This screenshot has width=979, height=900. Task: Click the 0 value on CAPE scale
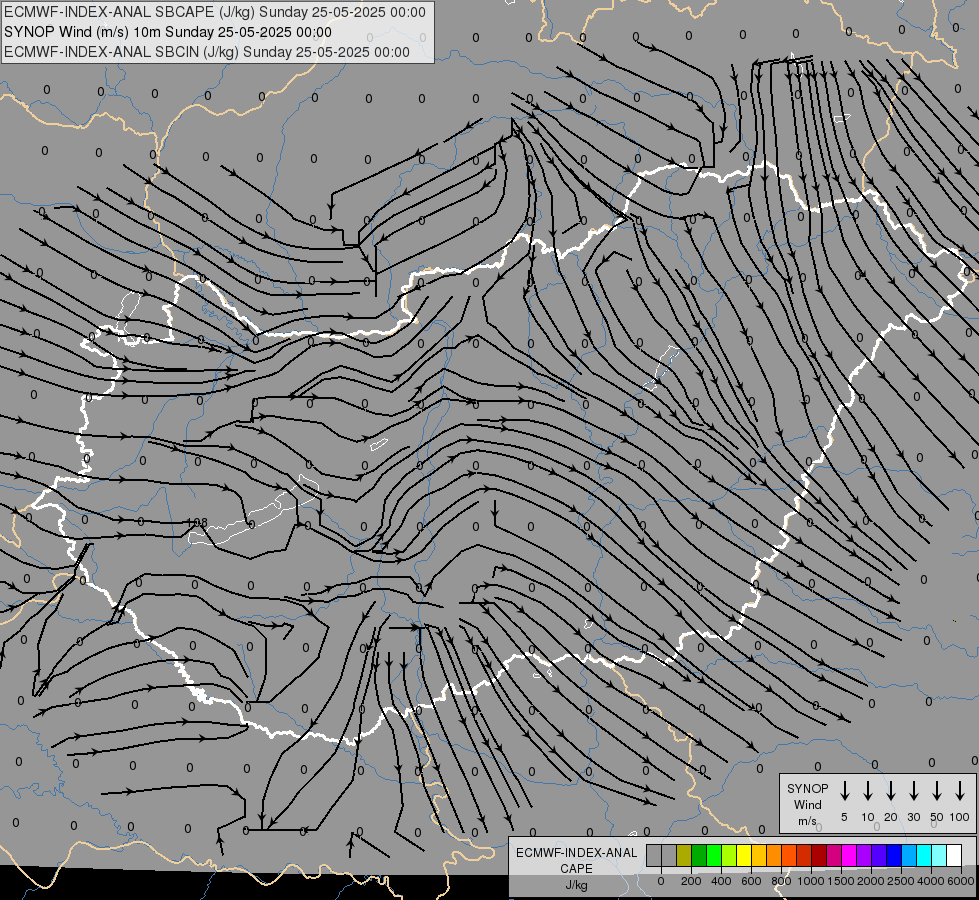click(x=661, y=881)
